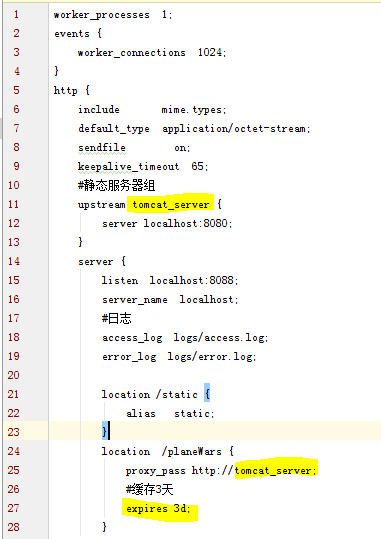Click line number 23 in the gutter
Image resolution: width=381 pixels, height=539 pixels.
coord(13,432)
